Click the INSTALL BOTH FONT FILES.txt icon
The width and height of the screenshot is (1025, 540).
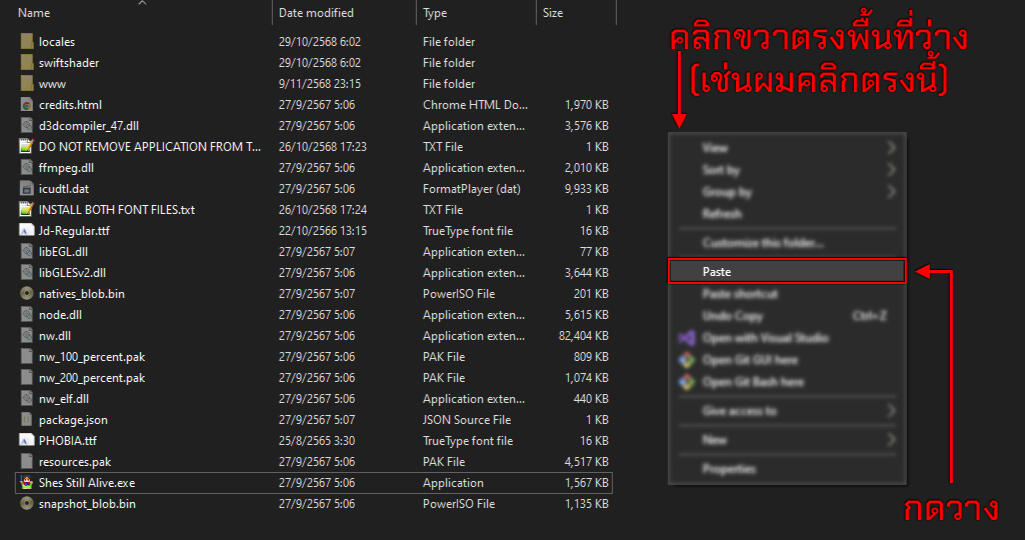click(27, 210)
